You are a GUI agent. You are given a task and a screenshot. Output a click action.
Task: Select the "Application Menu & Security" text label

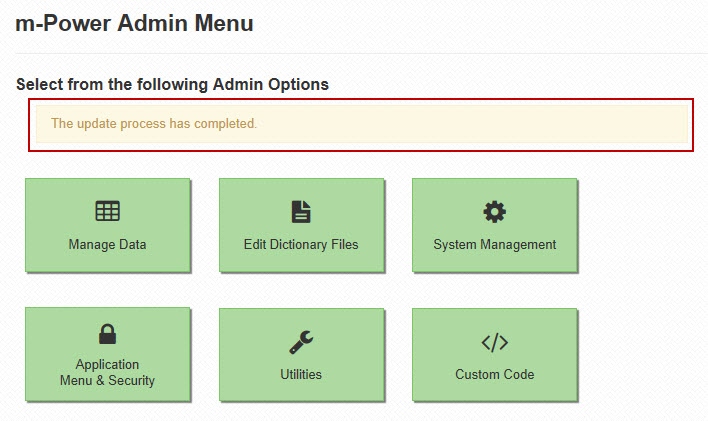[x=107, y=372]
